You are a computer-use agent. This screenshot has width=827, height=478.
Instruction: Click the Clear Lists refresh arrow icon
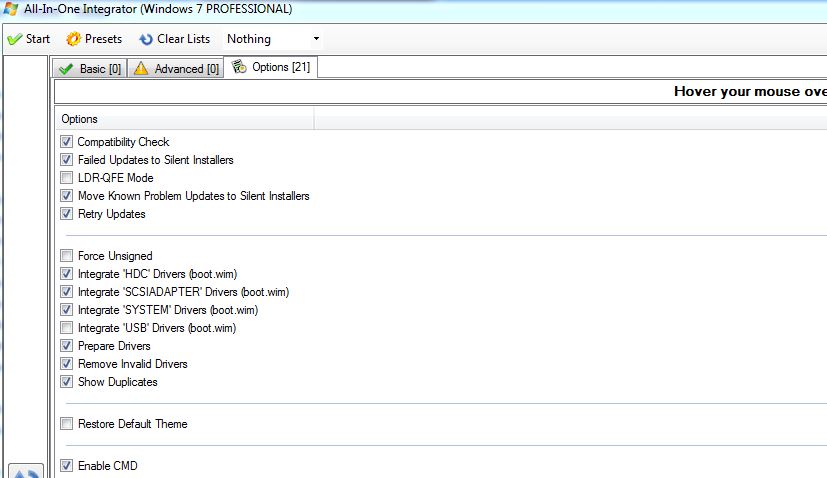click(x=146, y=40)
